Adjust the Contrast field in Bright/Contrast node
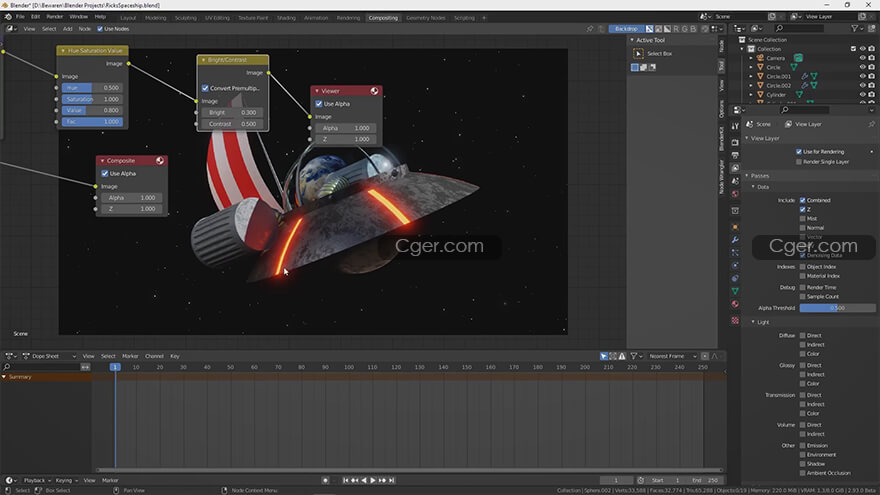 pos(232,124)
